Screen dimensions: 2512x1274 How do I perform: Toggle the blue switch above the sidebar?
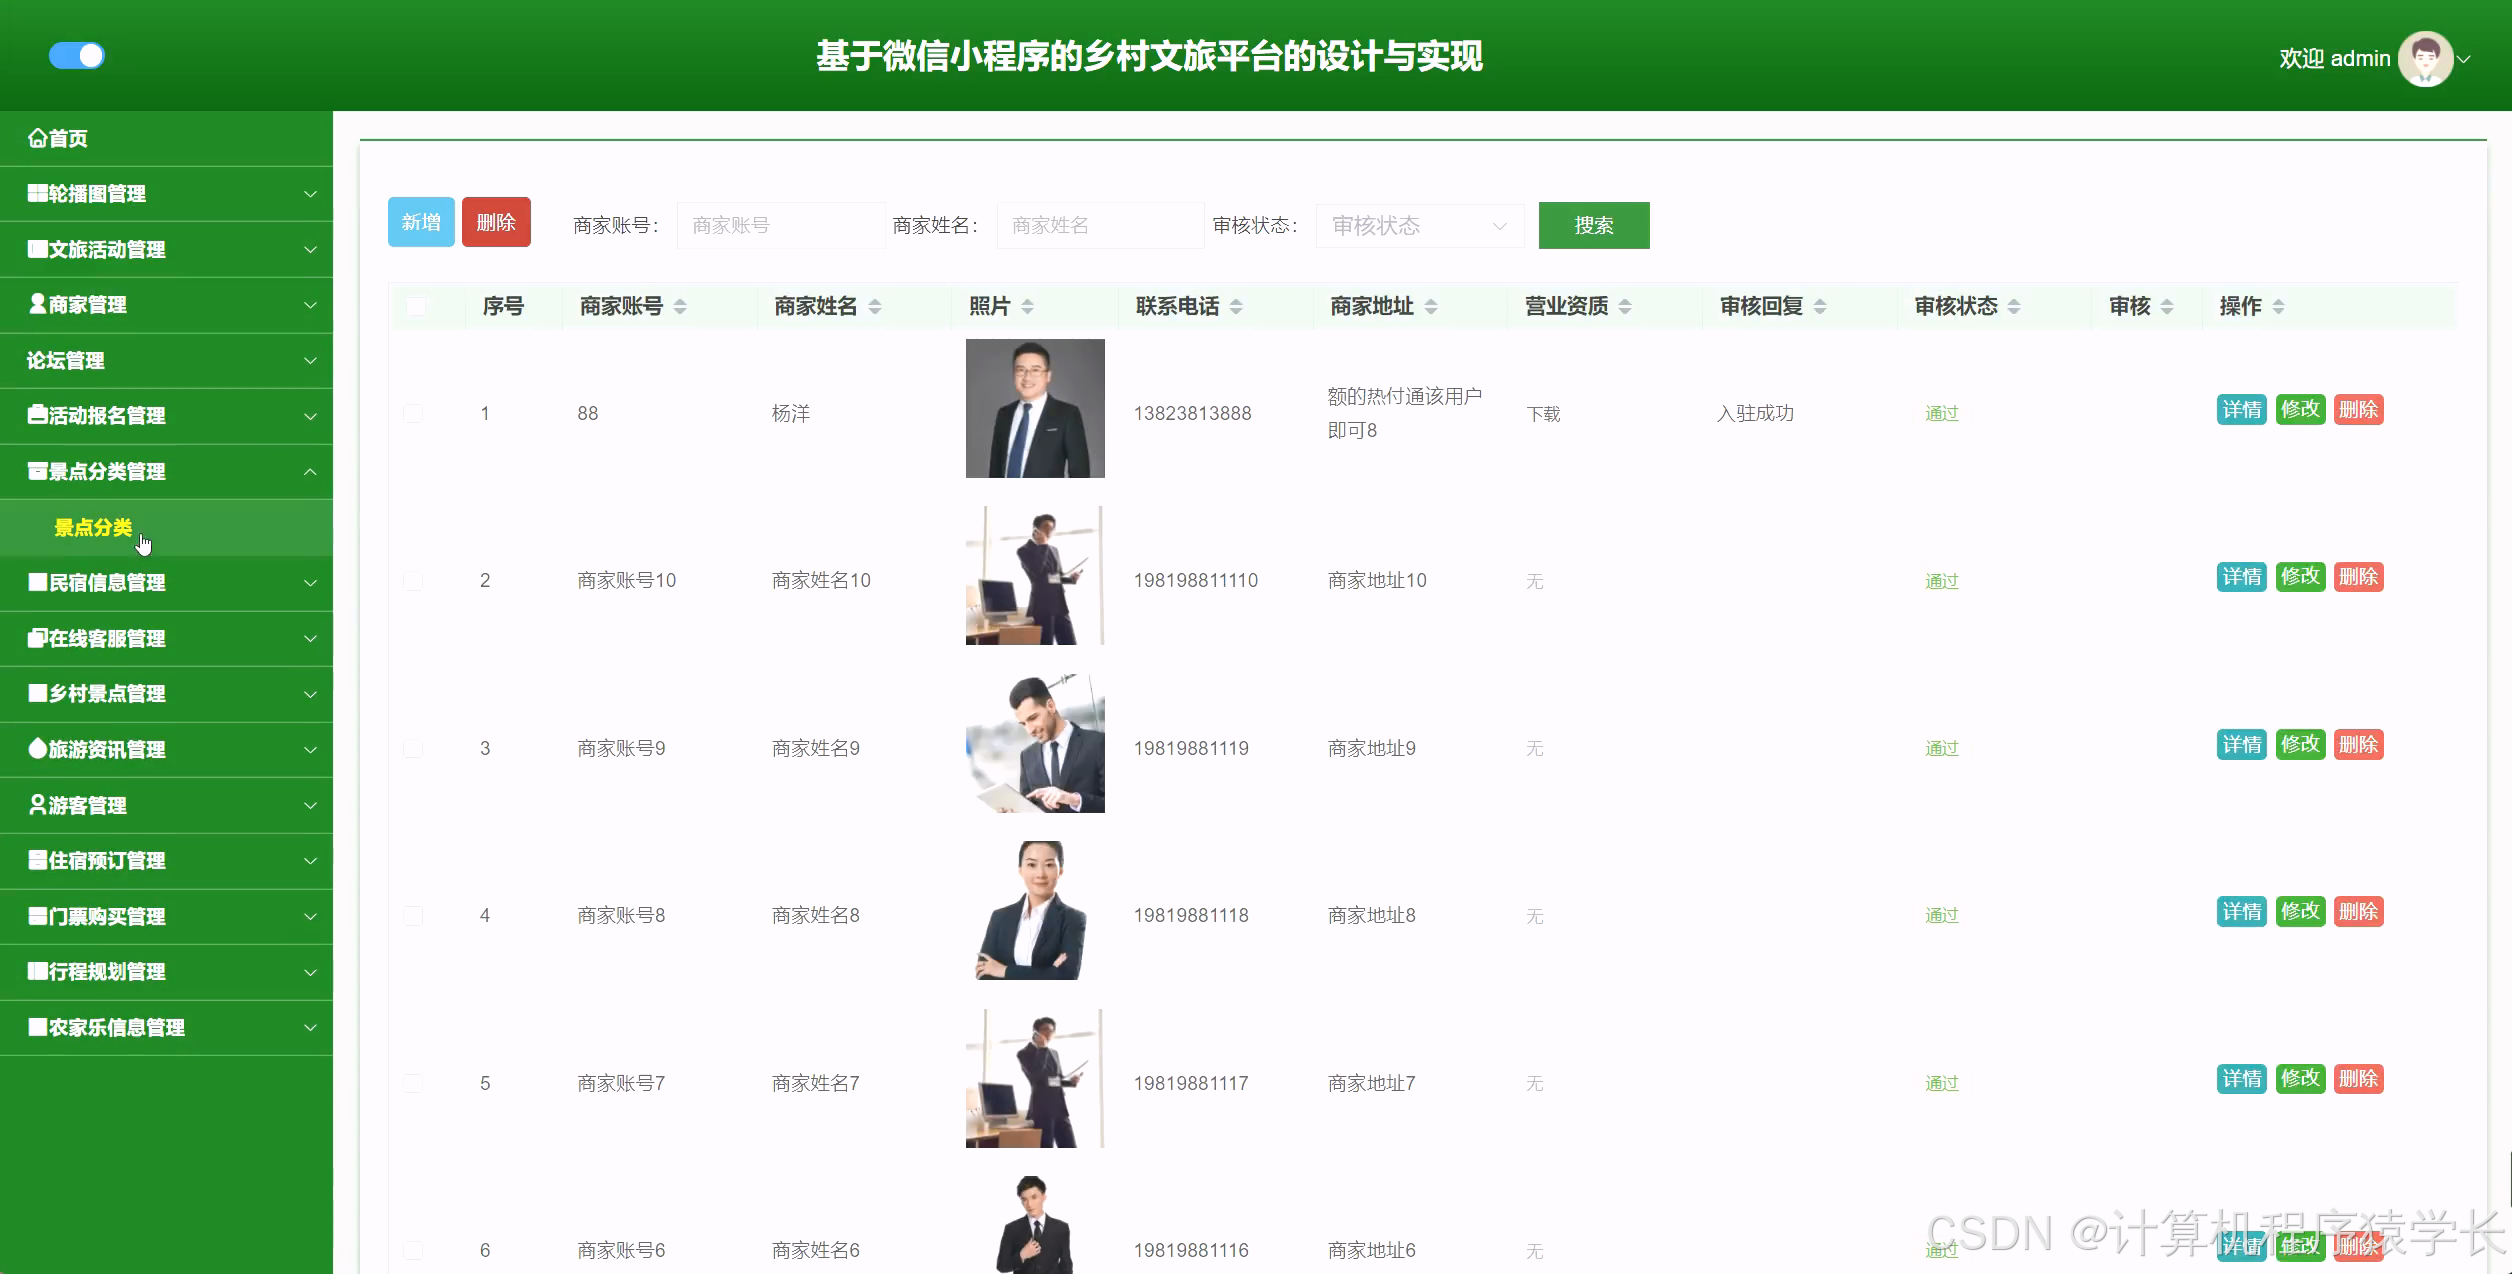(78, 56)
